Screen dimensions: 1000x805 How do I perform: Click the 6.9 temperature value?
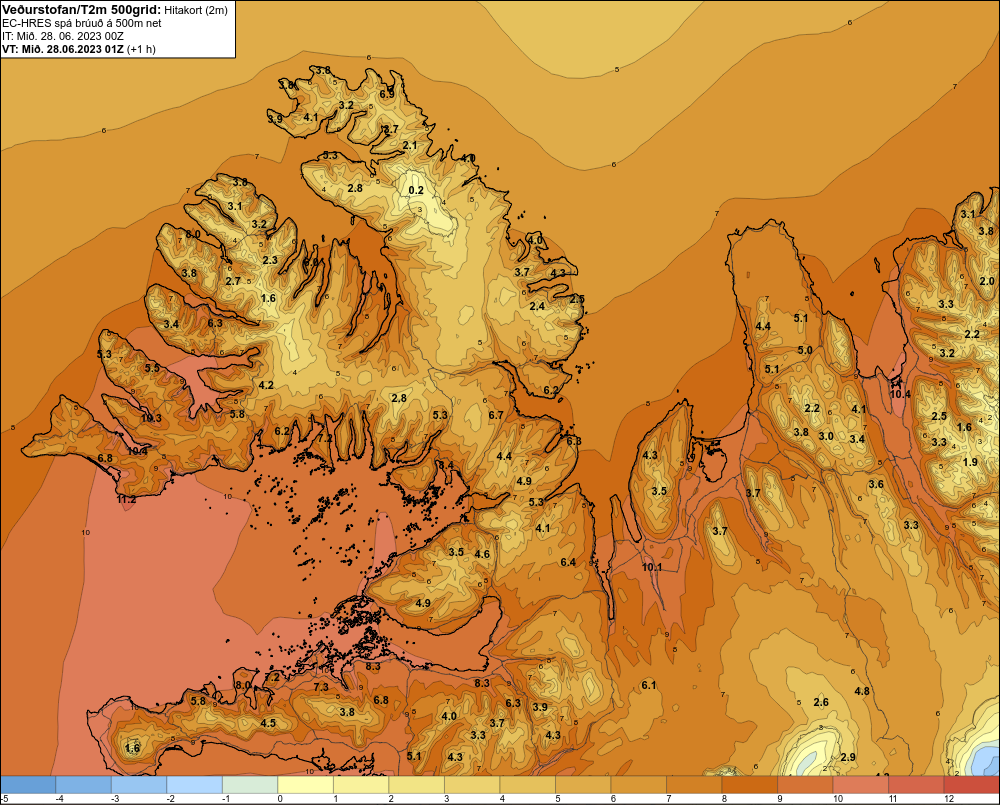coord(387,94)
